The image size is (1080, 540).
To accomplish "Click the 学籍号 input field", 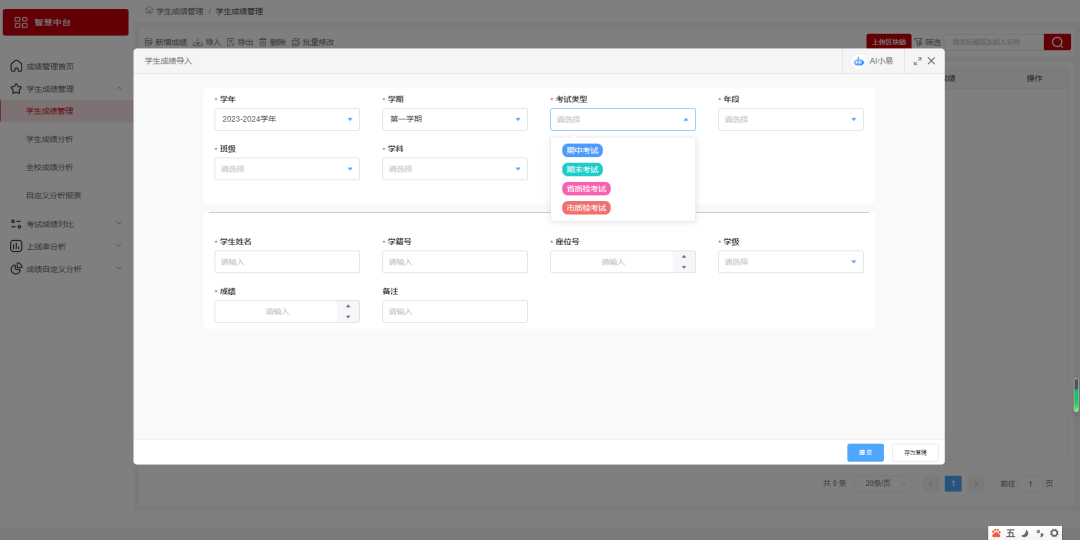I will point(455,262).
